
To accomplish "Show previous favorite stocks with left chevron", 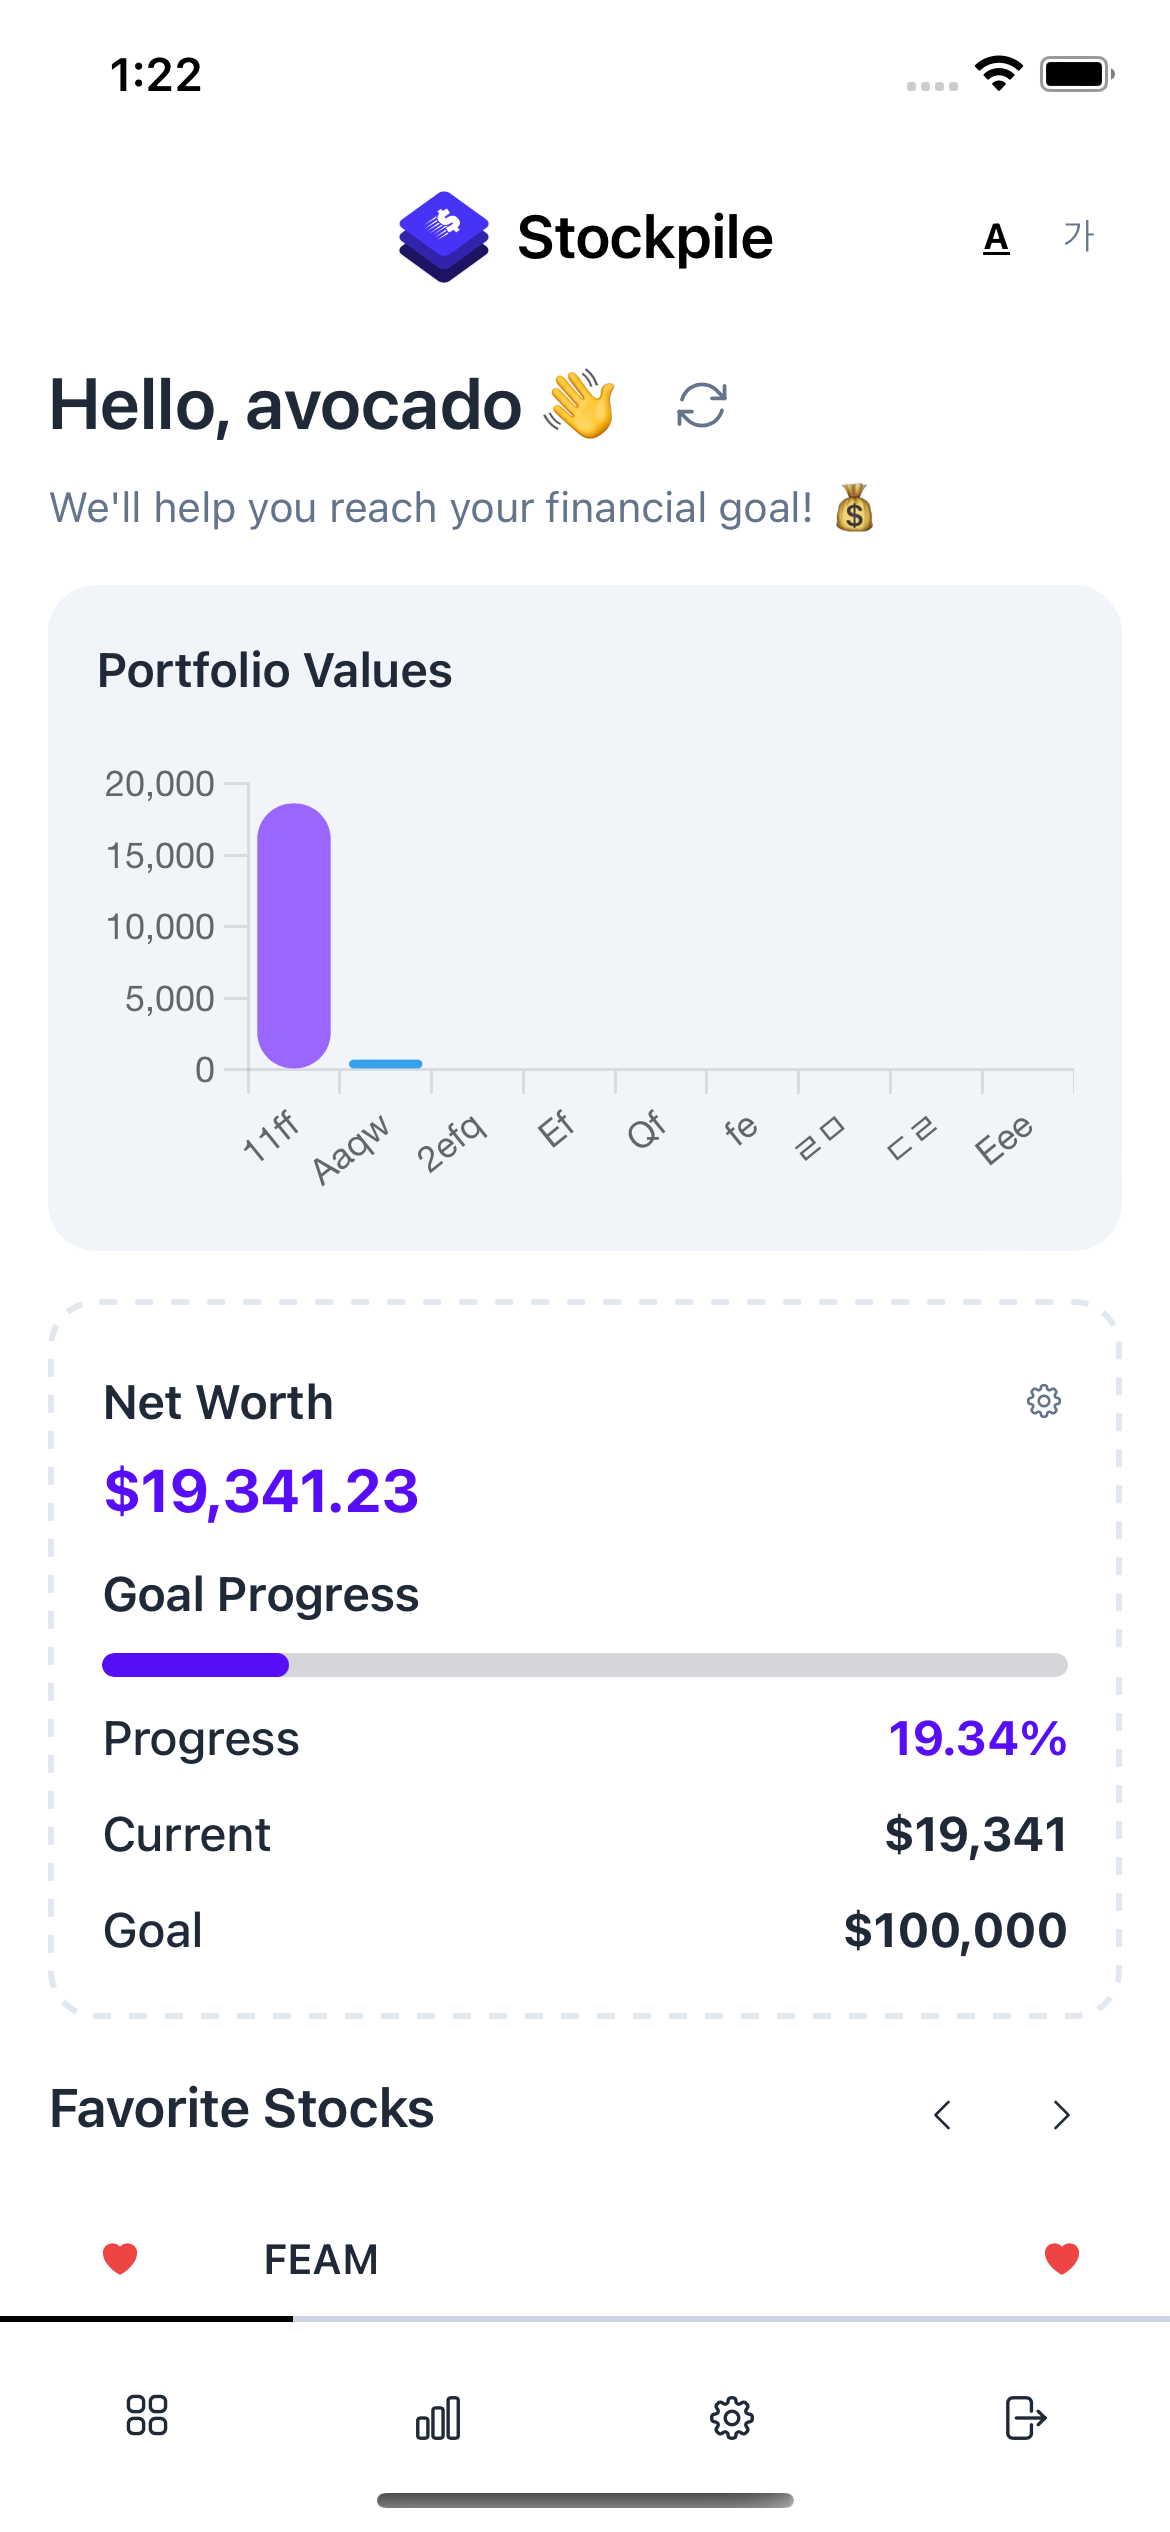I will [x=942, y=2114].
